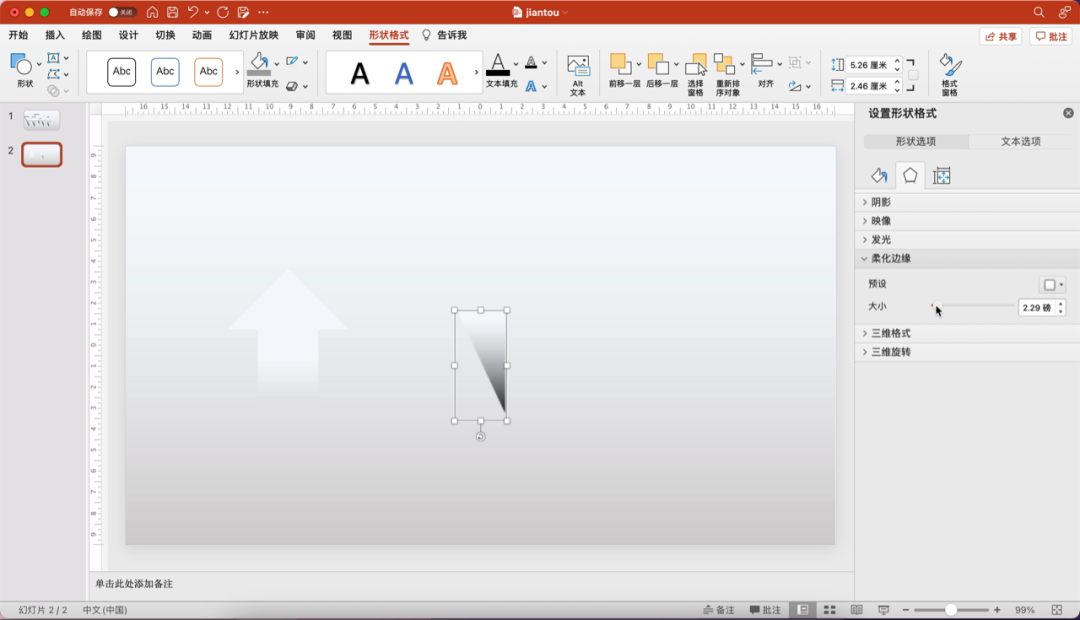Image resolution: width=1080 pixels, height=620 pixels.
Task: Open the View (视图) tab
Action: (342, 35)
